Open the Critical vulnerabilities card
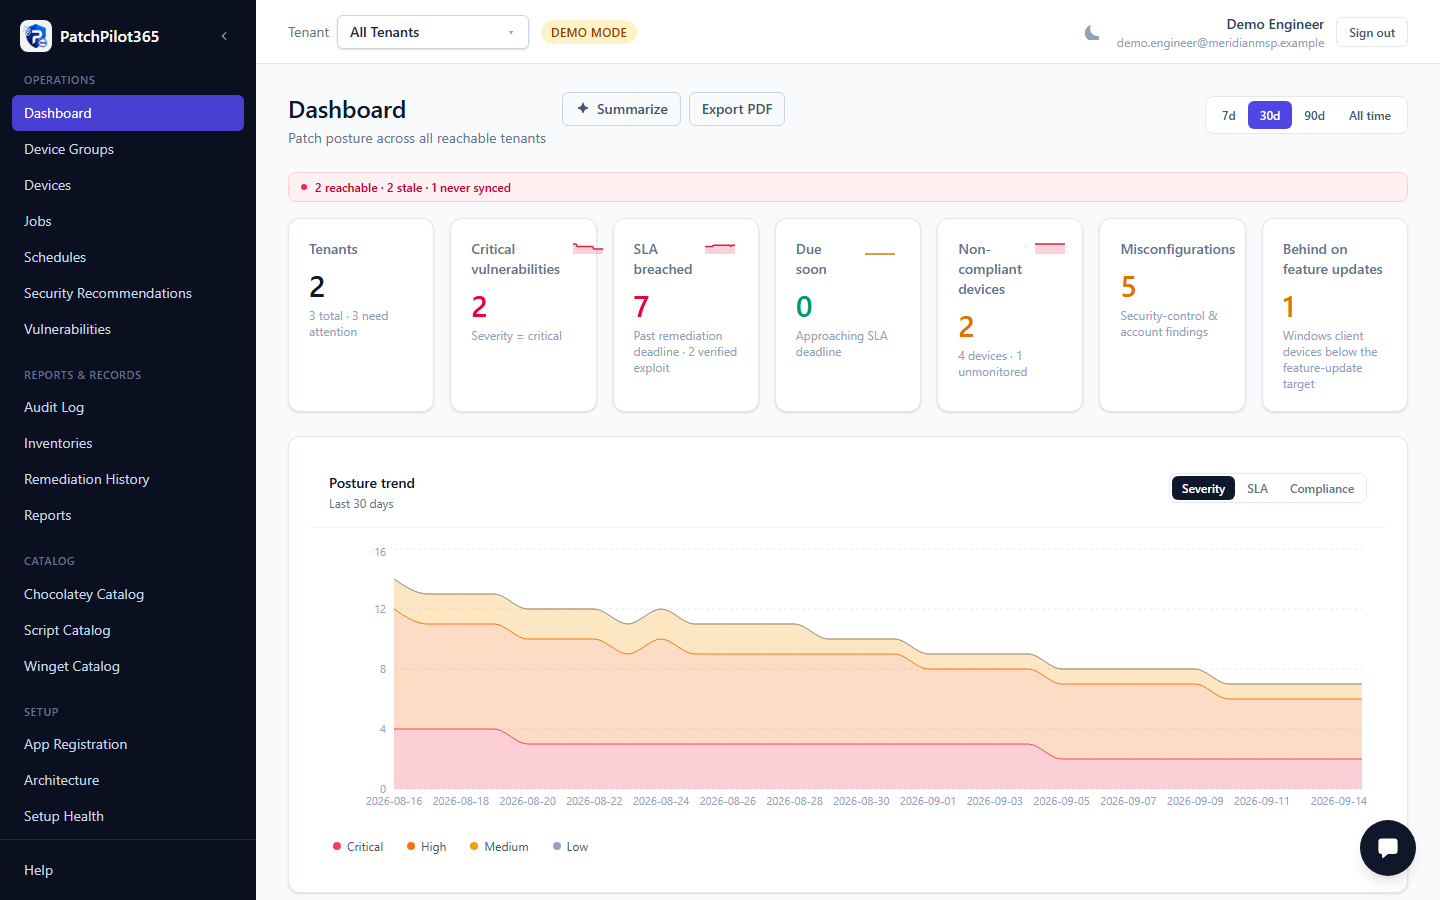Screen dimensions: 1440x900 click(523, 315)
